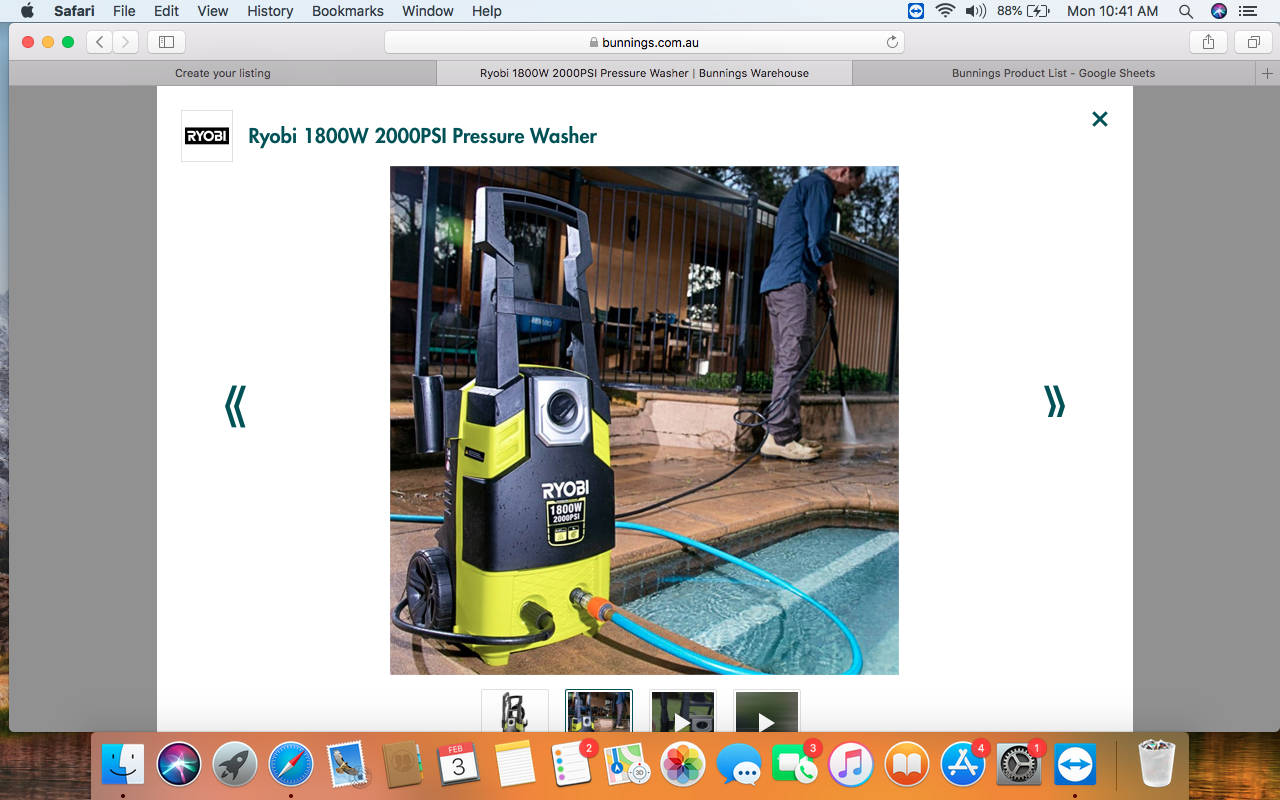Open Notification Center

(x=1248, y=11)
